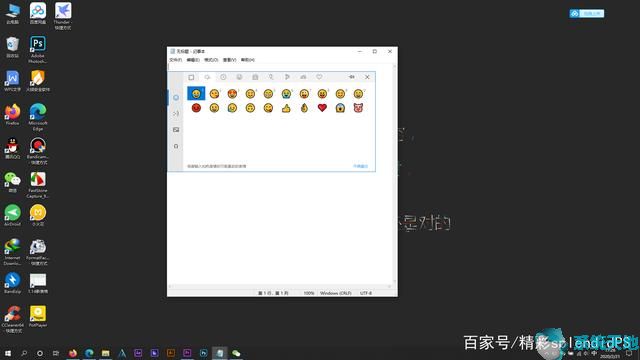Viewport: 640px width, 360px height.
Task: Open the 文件(F) menu in Notepad
Action: [x=176, y=60]
